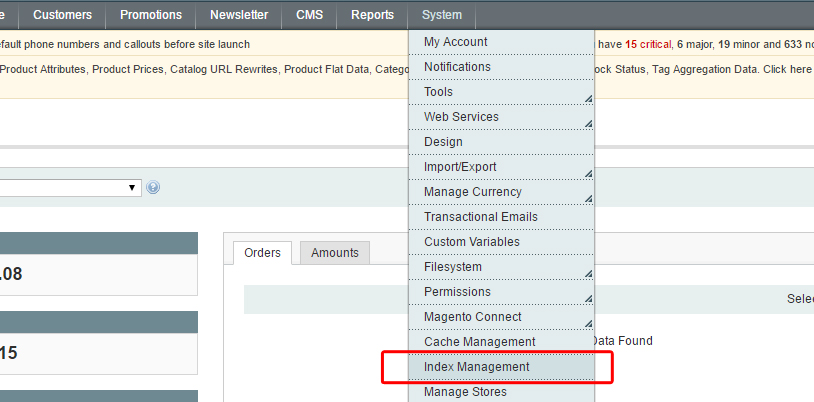Expand the Filesystem submenu
814x402 pixels.
click(x=501, y=267)
